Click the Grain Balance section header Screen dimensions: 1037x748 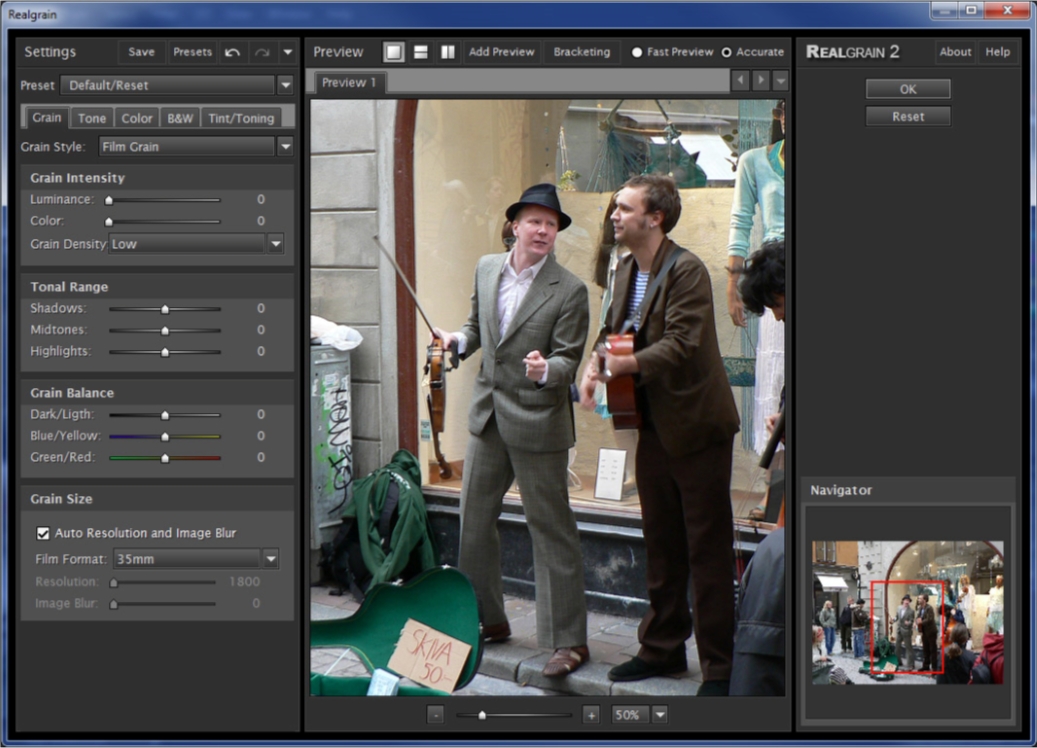(72, 393)
